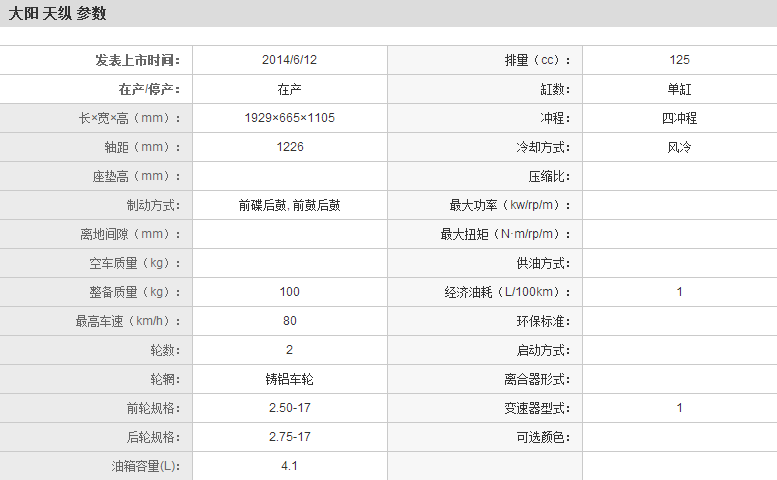
Task: Click the top speed value 80
Action: click(x=289, y=321)
